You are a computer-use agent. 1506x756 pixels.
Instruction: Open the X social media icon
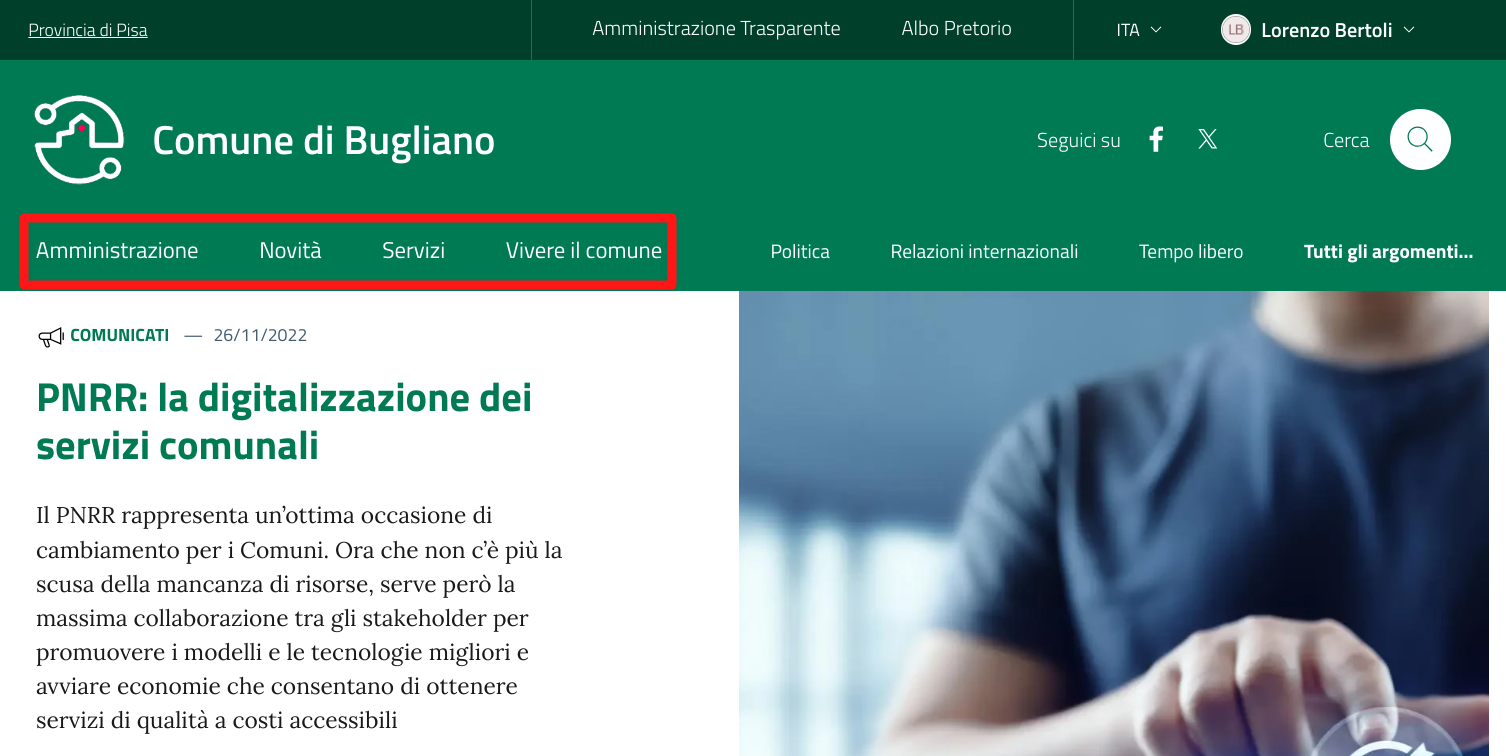point(1208,140)
